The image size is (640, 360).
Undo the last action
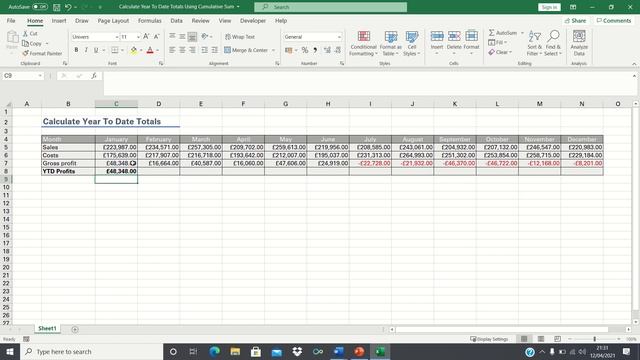pos(68,7)
